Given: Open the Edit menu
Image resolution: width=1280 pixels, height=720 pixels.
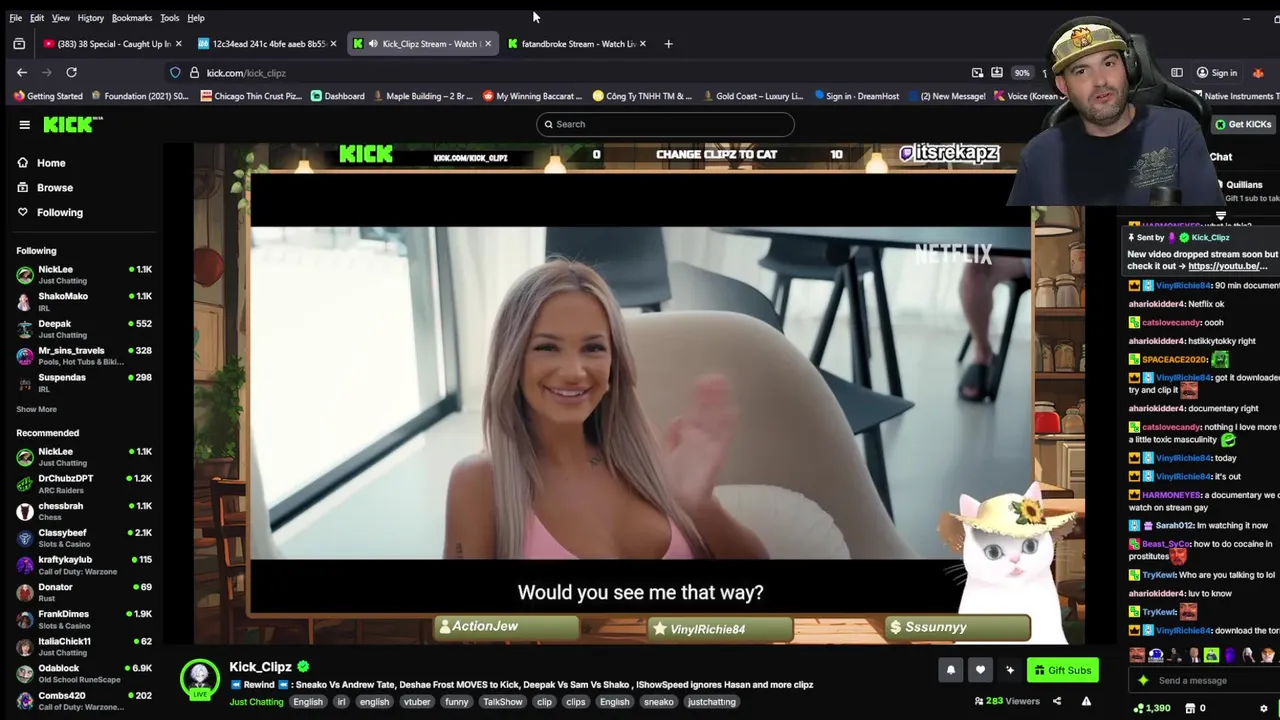Looking at the screenshot, I should (x=37, y=18).
